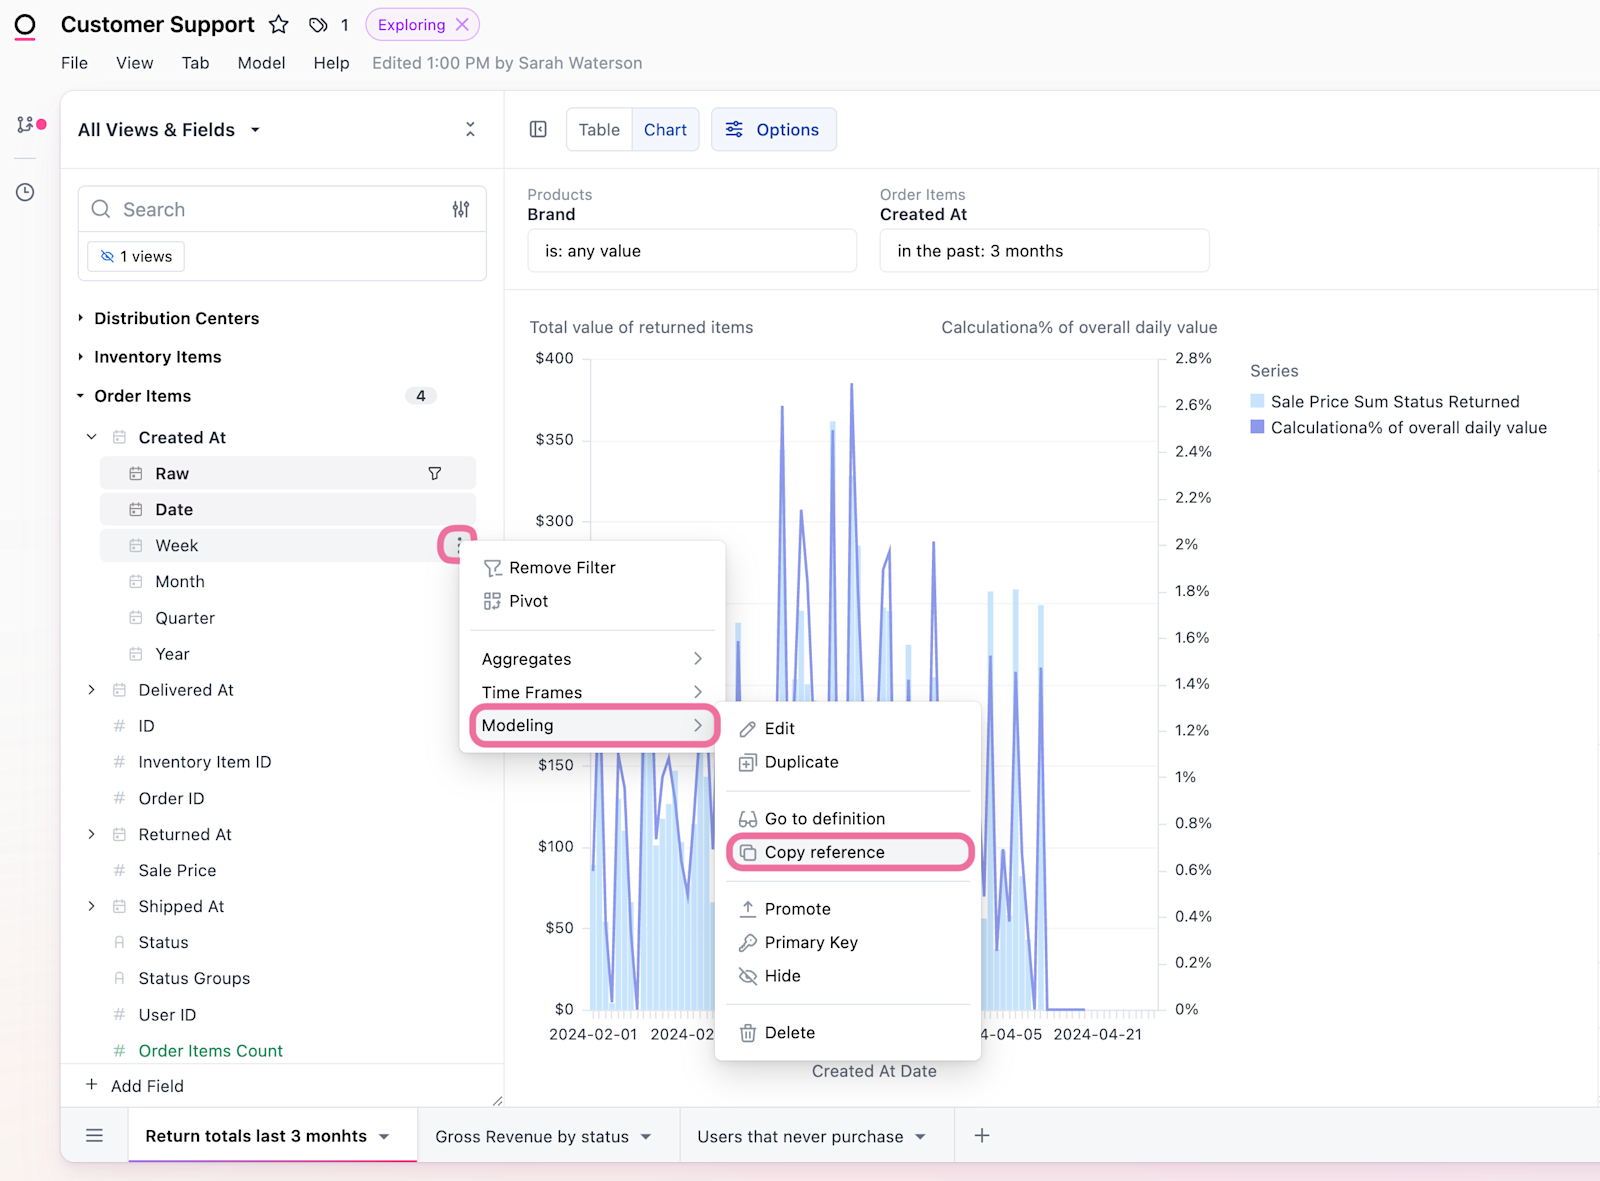Open the branch icon in left sidebar
Image resolution: width=1600 pixels, height=1181 pixels.
tap(26, 125)
